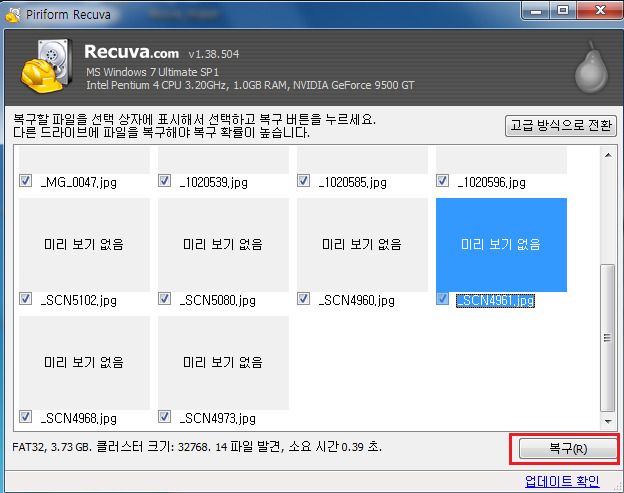The image size is (624, 493).
Task: Uncheck the _1020539.jpg checkbox
Action: [164, 181]
